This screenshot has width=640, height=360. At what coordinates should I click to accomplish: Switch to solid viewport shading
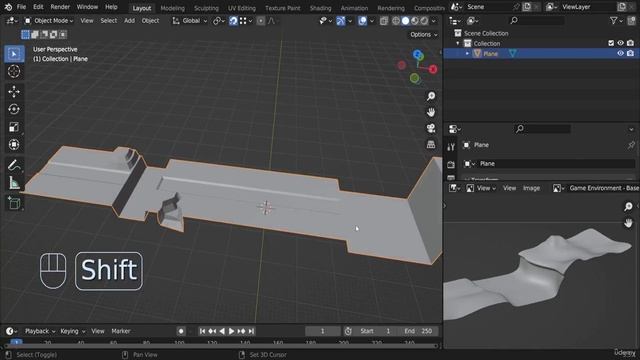pos(405,21)
